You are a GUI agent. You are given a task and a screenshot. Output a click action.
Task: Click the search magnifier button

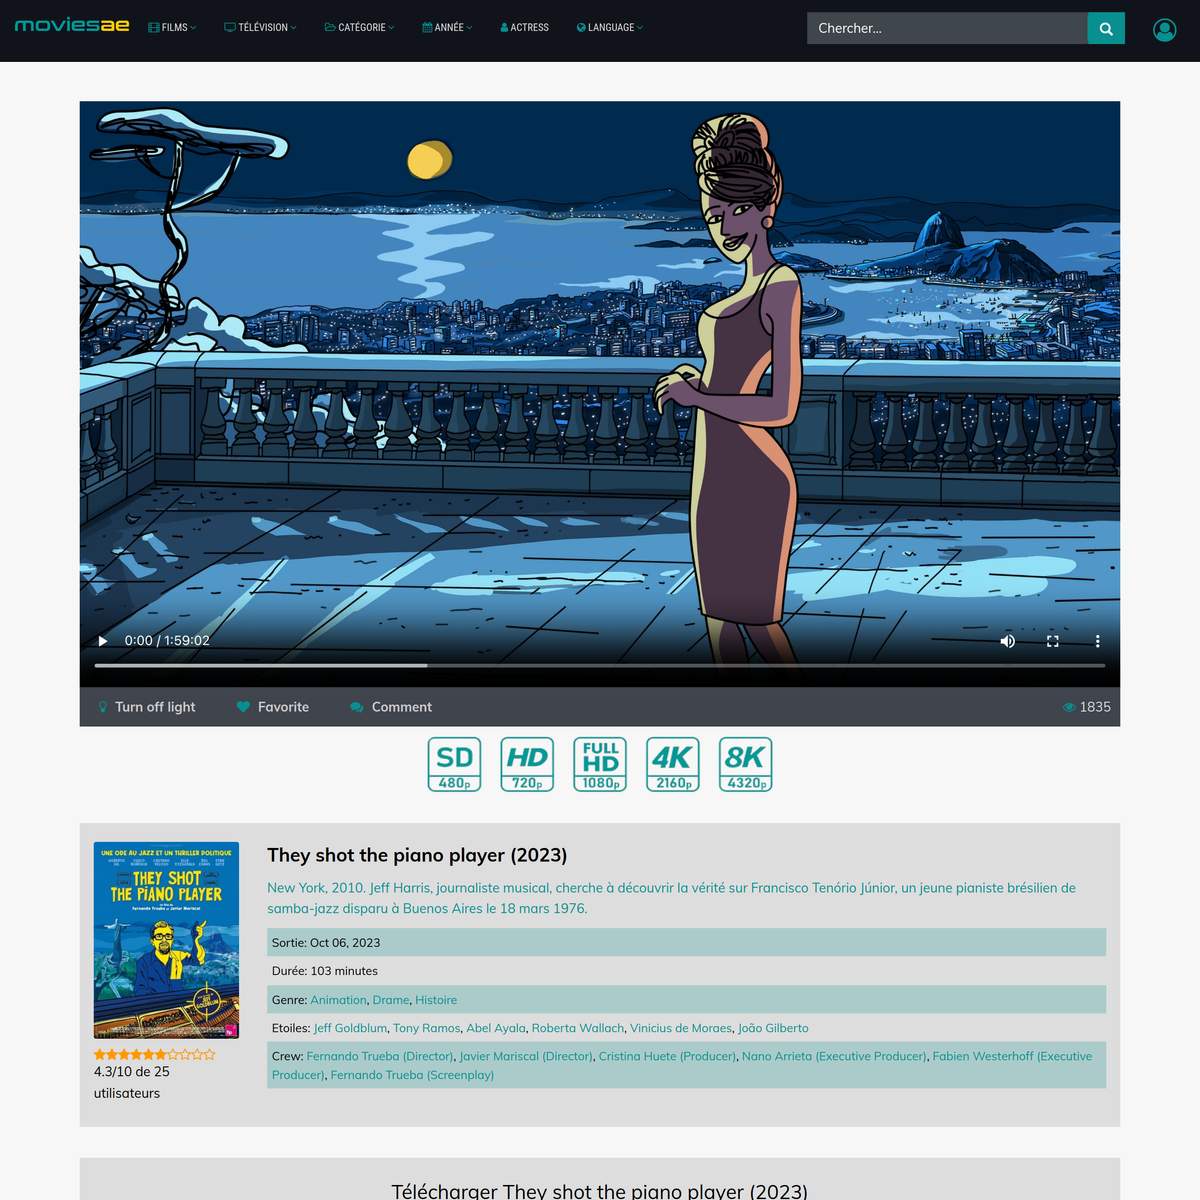click(1106, 28)
